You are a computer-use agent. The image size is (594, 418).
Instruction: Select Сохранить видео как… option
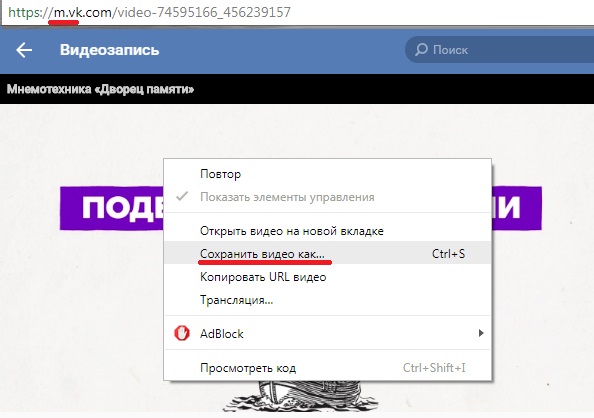pyautogui.click(x=328, y=254)
